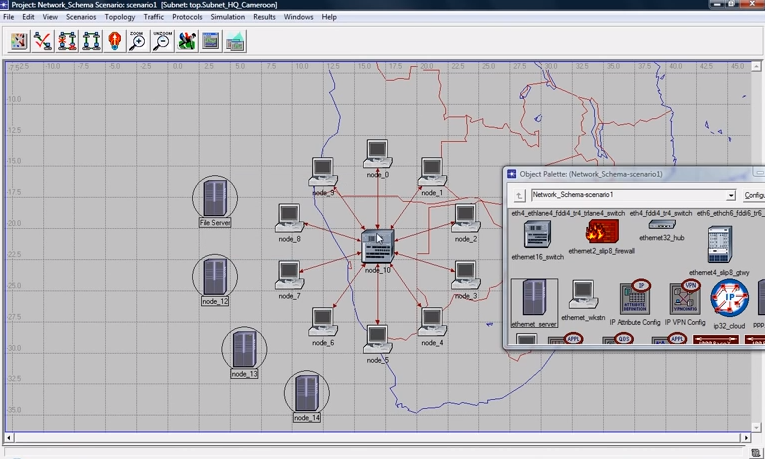Image resolution: width=765 pixels, height=459 pixels.
Task: Click the Object Palette title bar
Action: tap(634, 174)
